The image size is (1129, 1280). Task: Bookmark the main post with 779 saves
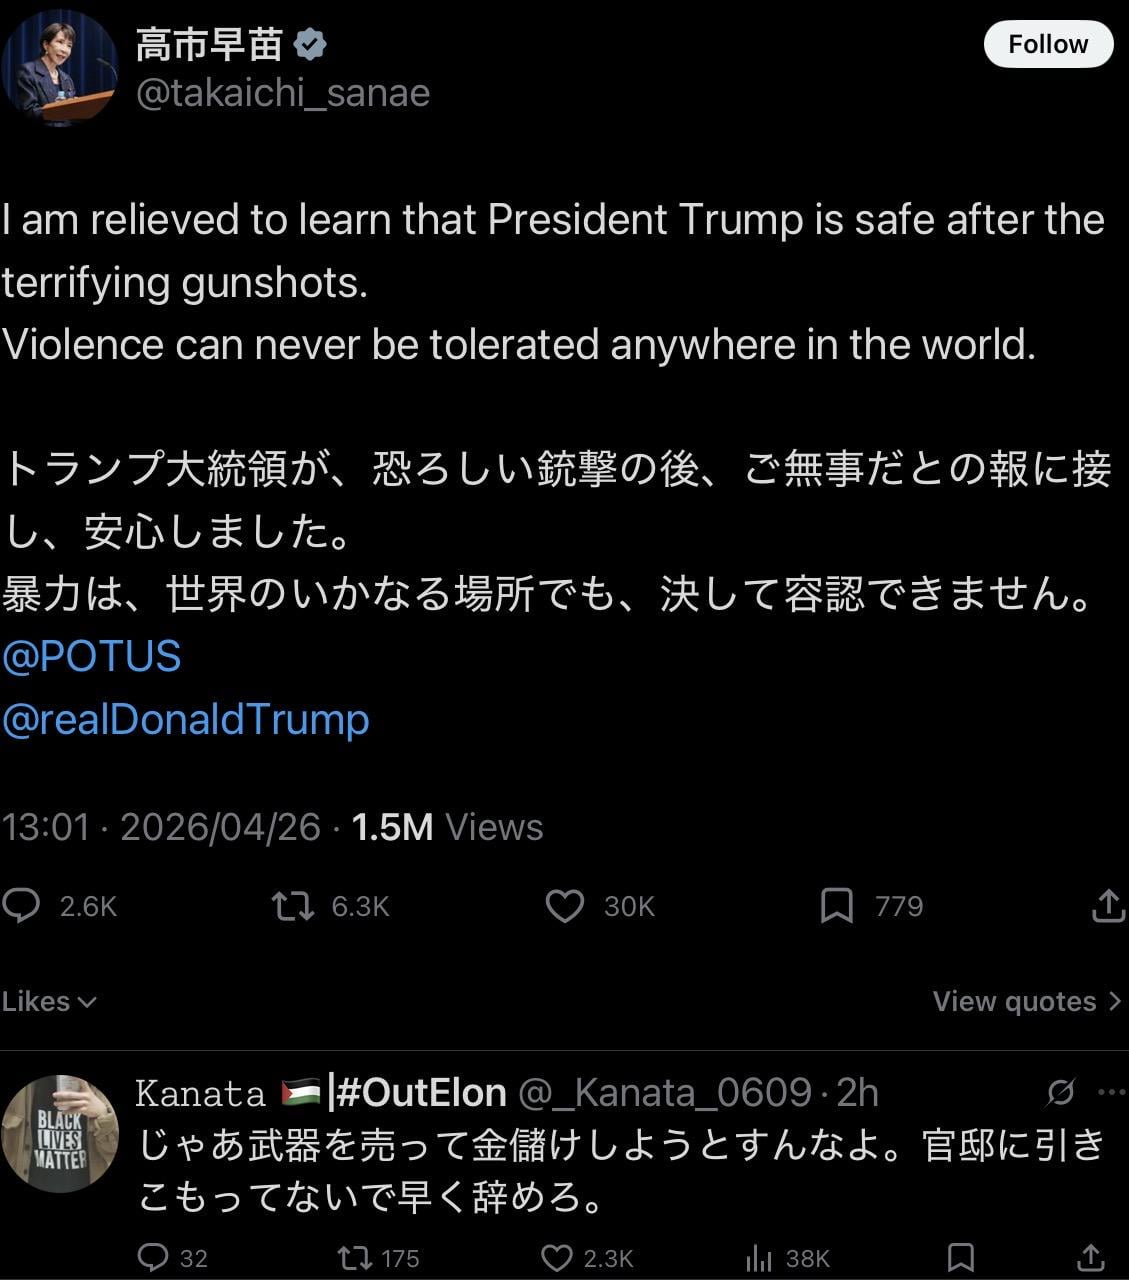[x=837, y=906]
